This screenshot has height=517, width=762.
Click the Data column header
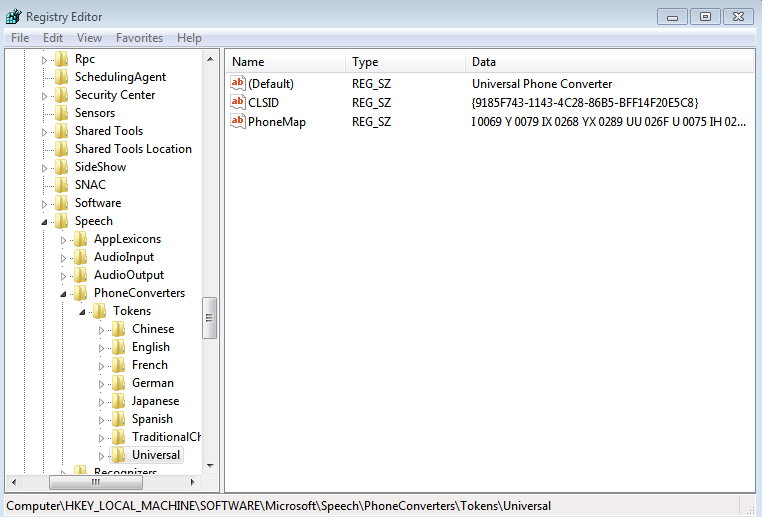point(609,62)
